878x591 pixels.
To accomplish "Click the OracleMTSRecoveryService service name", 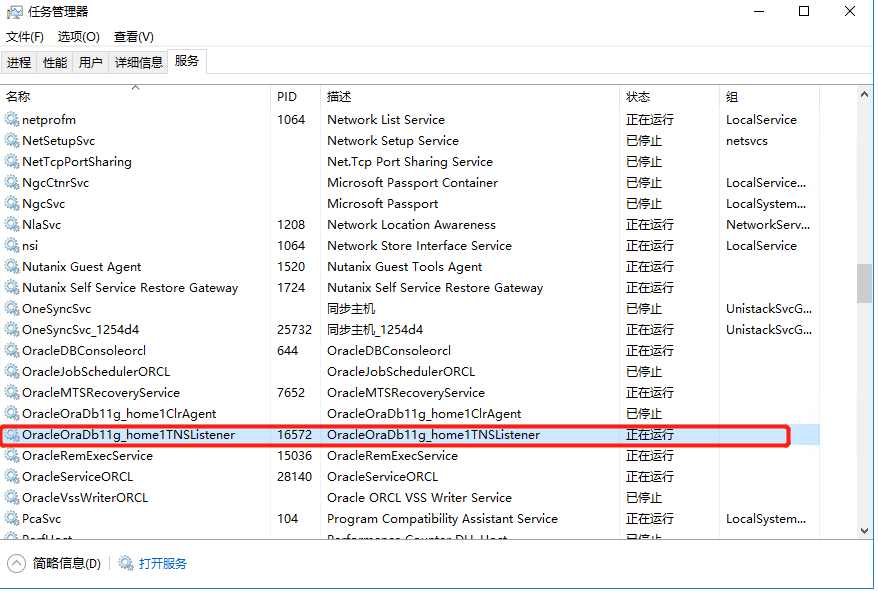I will click(101, 393).
